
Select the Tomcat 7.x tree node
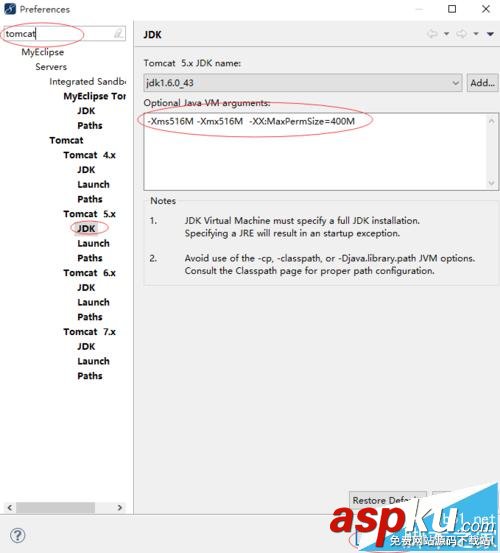click(90, 332)
